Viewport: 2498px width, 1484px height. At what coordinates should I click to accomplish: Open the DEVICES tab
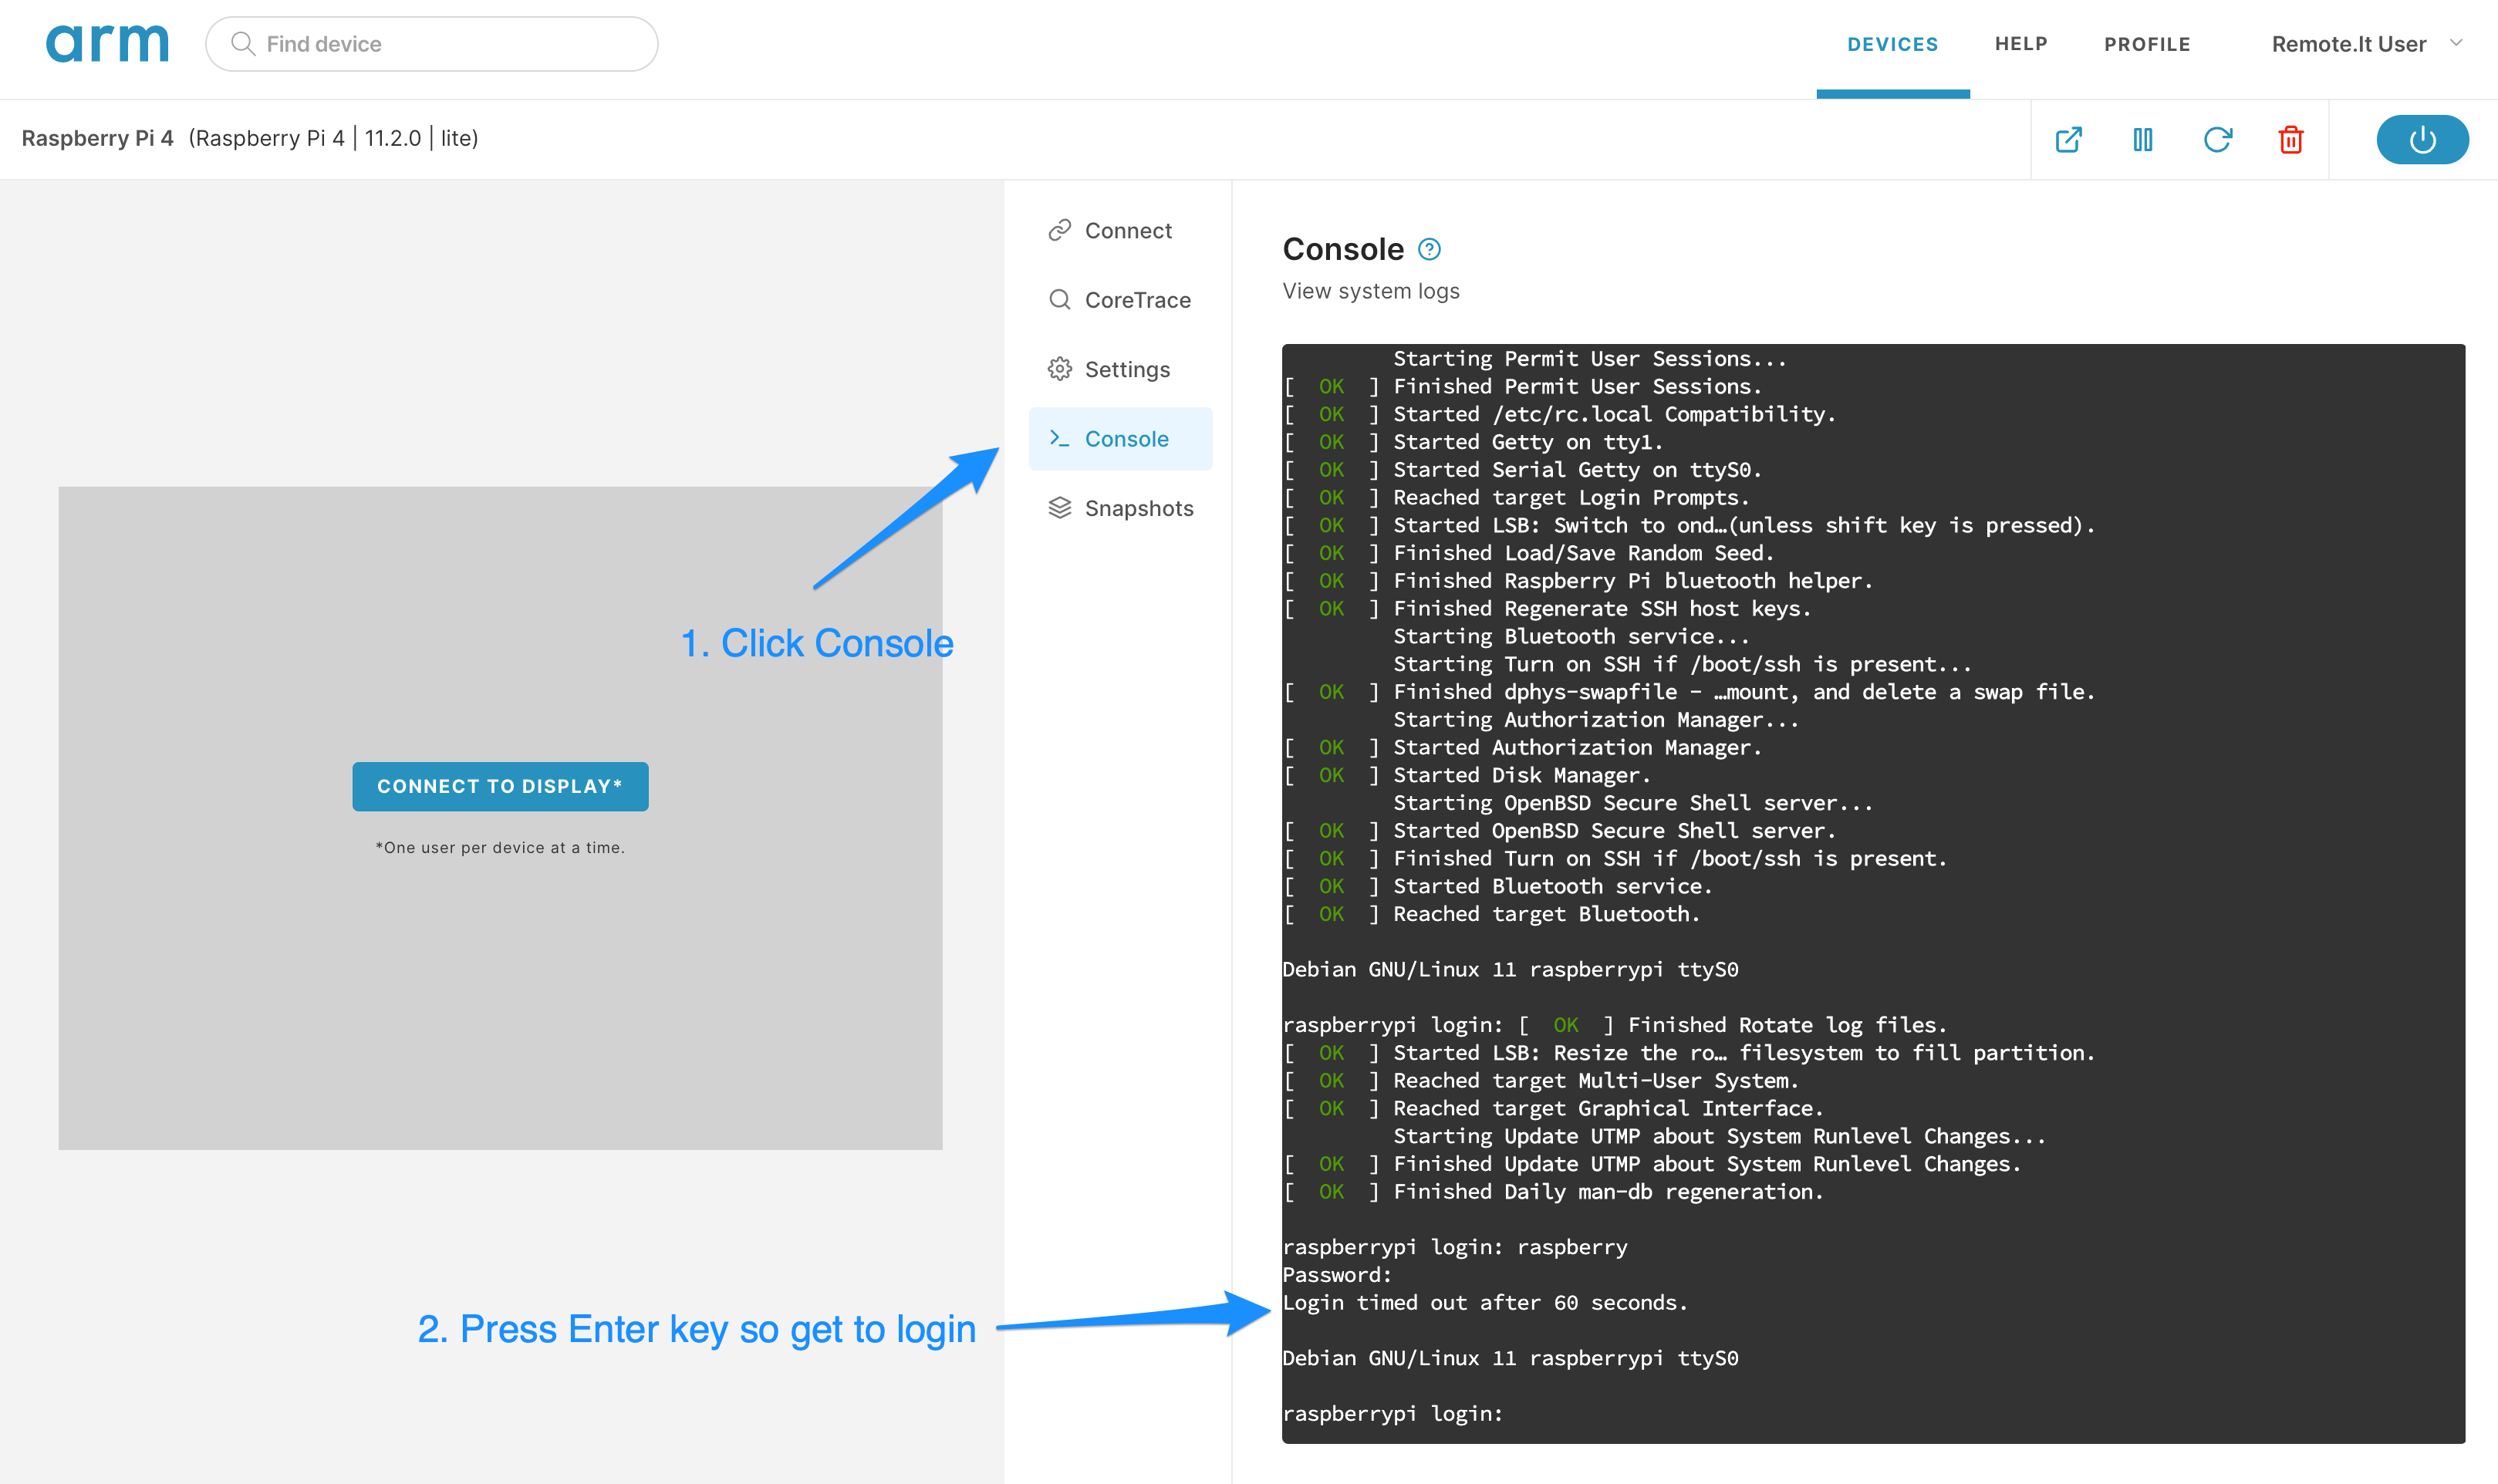[x=1892, y=45]
